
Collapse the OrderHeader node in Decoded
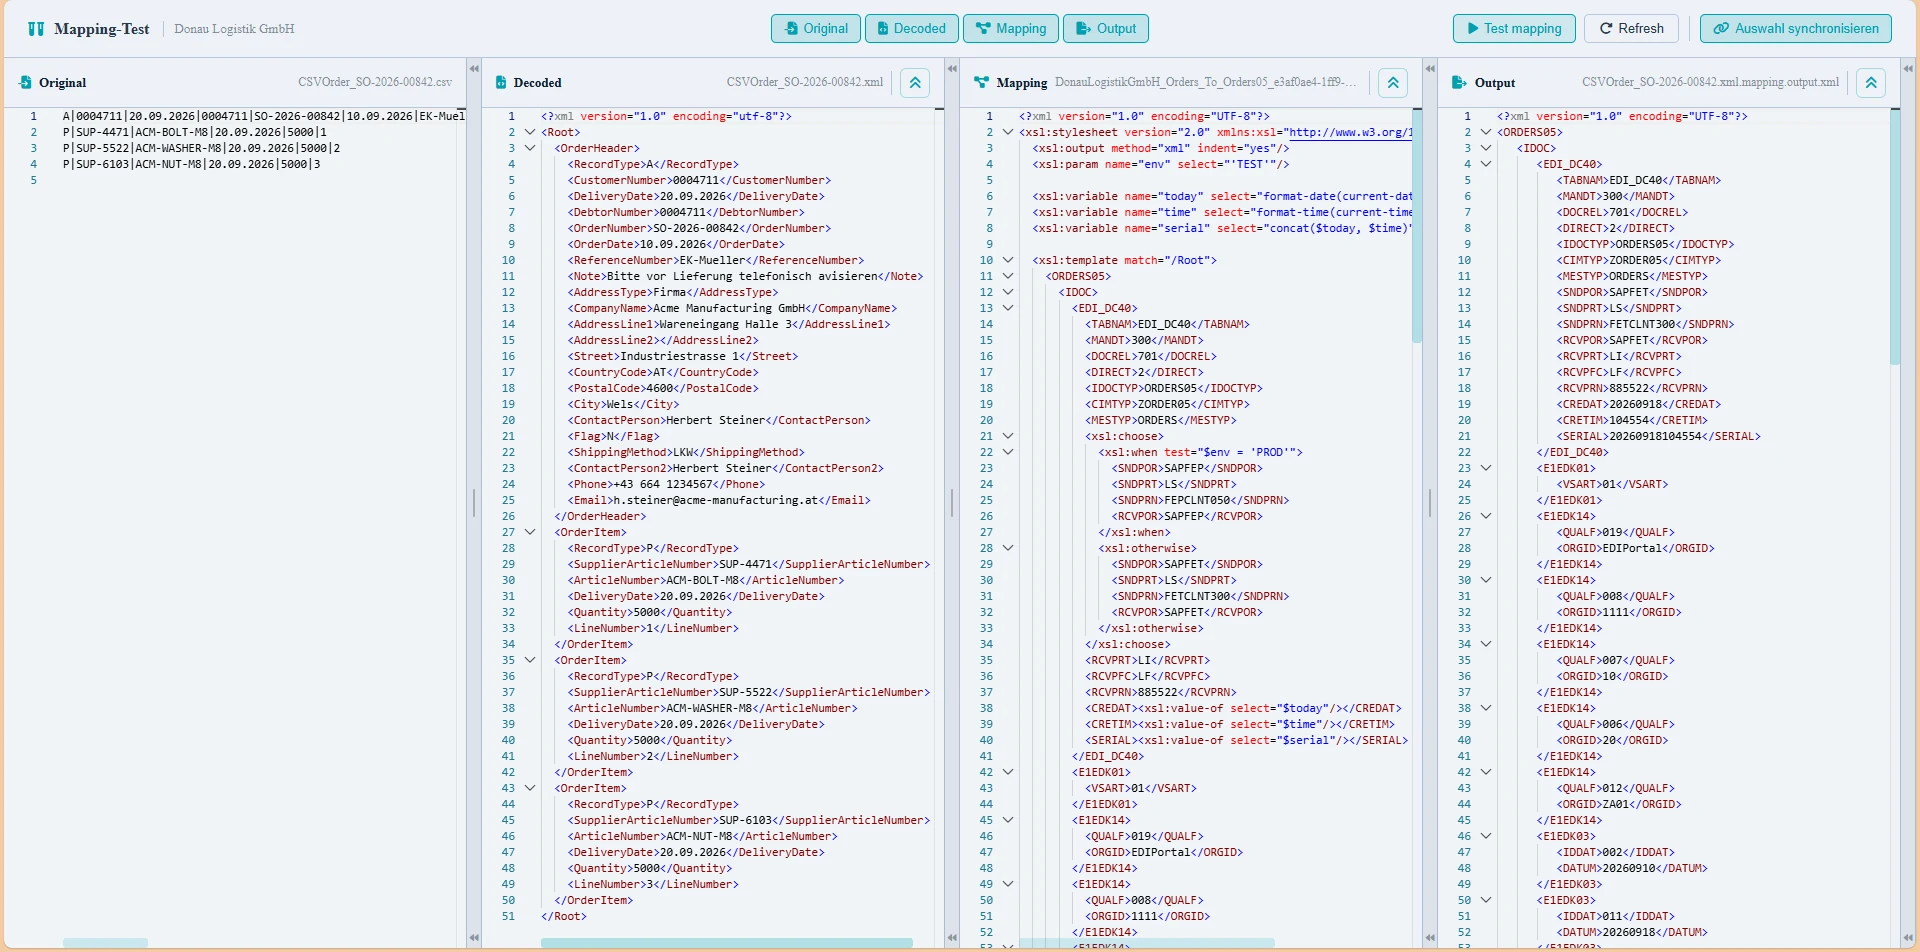[530, 148]
